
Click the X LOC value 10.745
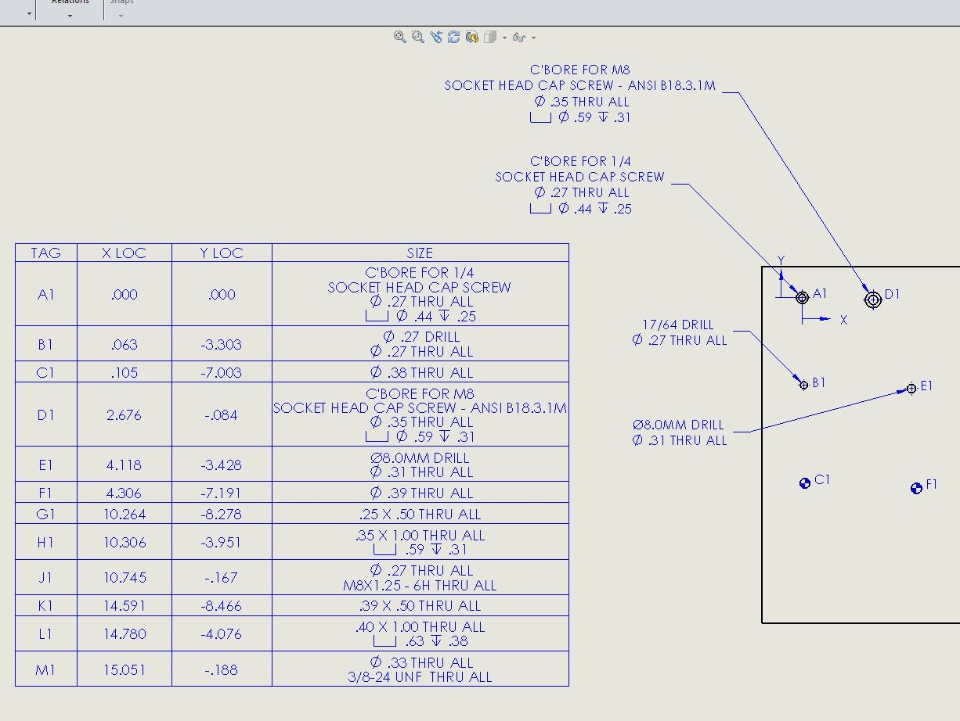(124, 577)
